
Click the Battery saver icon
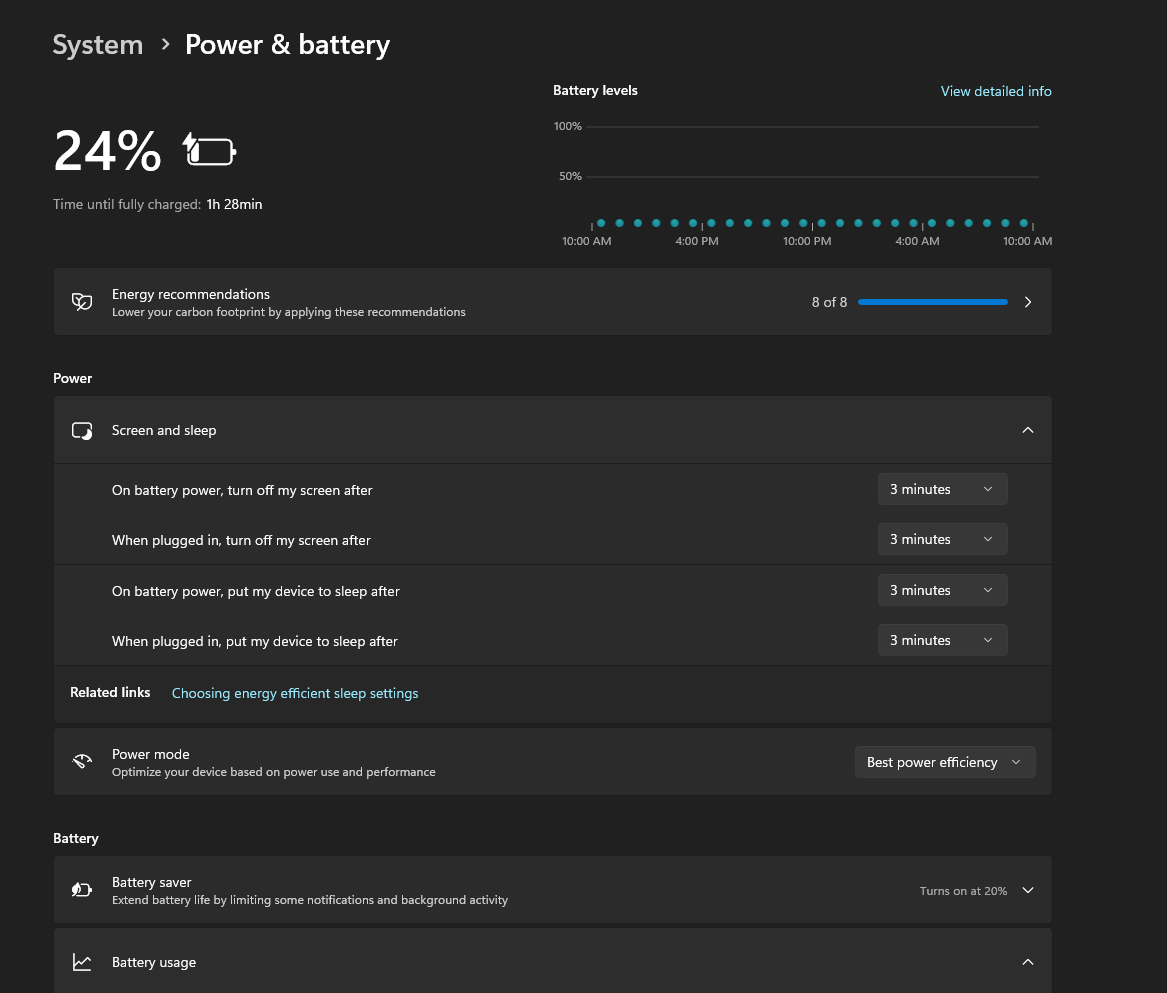(82, 890)
